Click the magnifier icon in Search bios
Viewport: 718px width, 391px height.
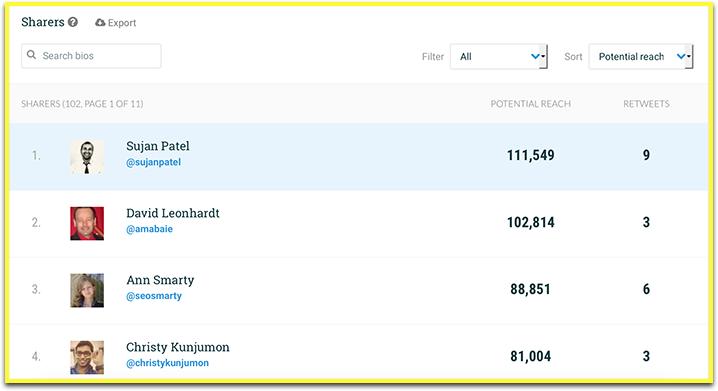pos(31,55)
